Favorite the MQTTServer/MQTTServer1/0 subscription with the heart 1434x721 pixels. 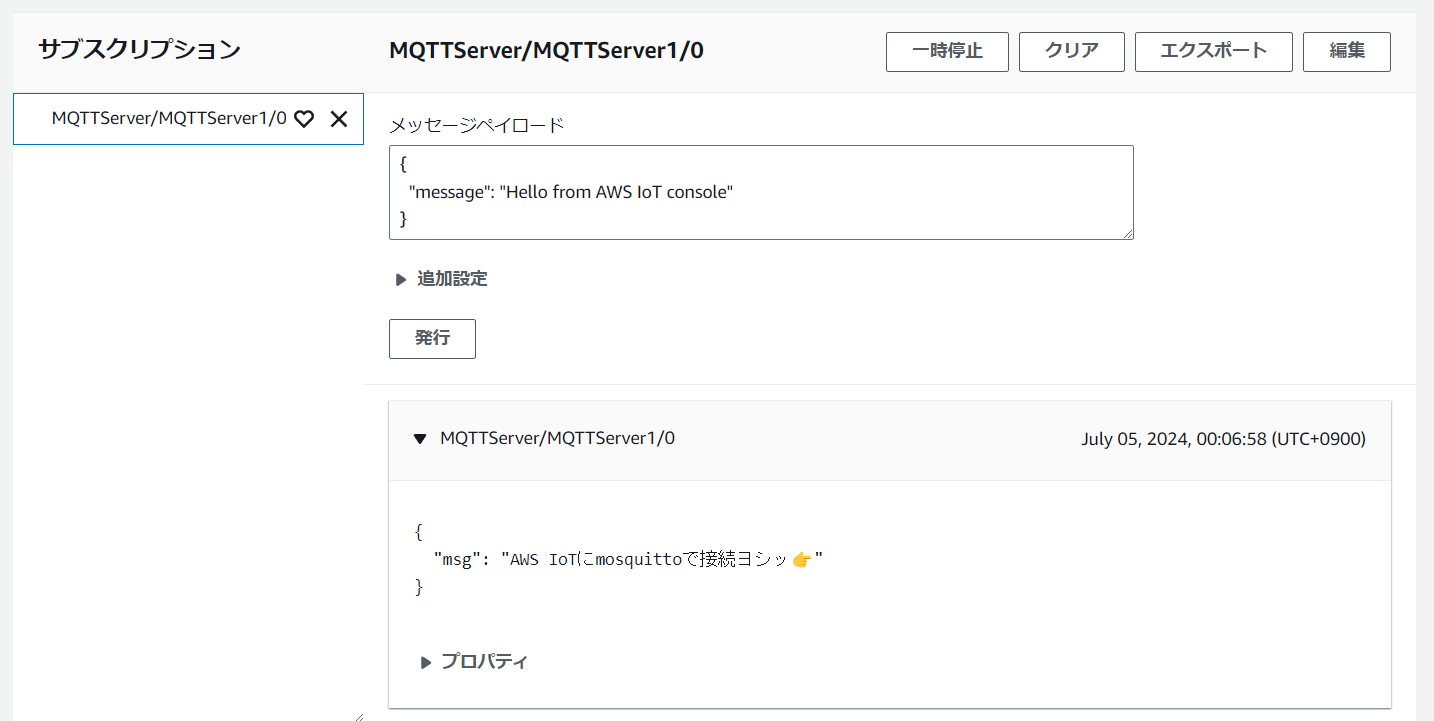(x=304, y=119)
